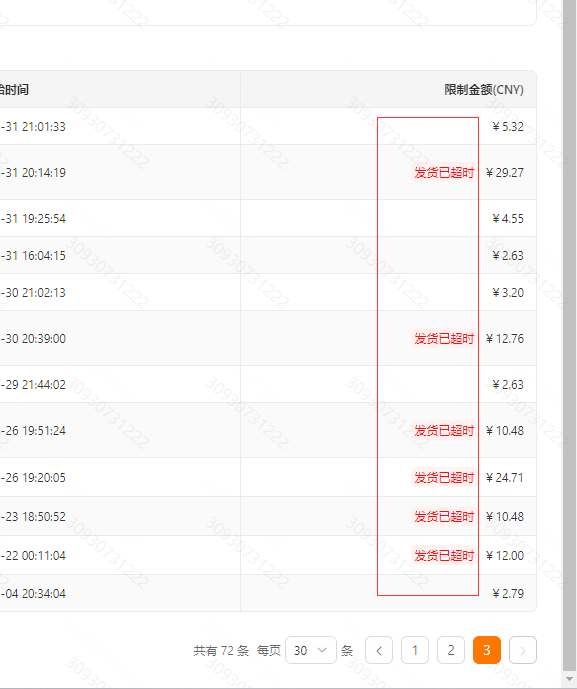
Task: Click the vertical scrollbar track
Action: click(570, 334)
